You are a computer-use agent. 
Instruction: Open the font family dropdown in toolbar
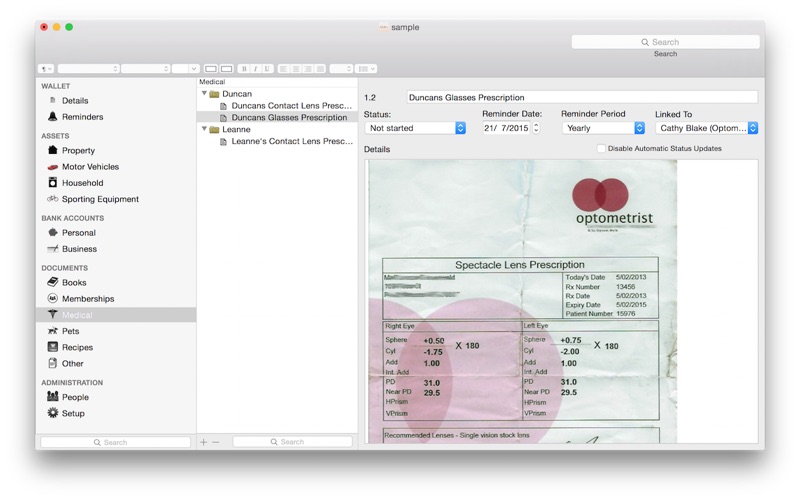(88, 68)
